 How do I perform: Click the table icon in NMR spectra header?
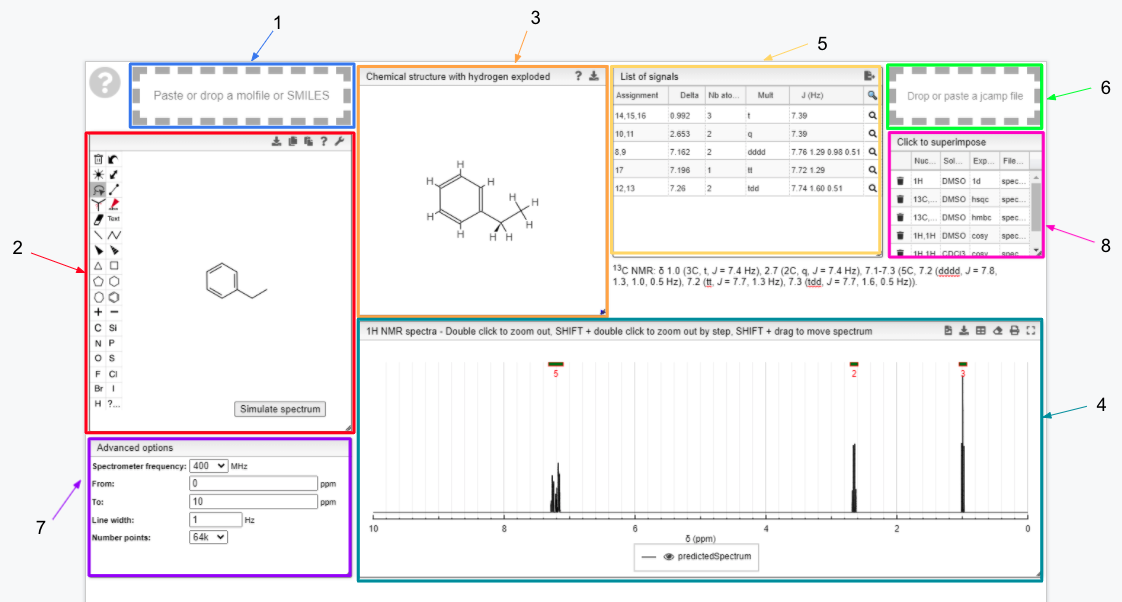point(980,331)
